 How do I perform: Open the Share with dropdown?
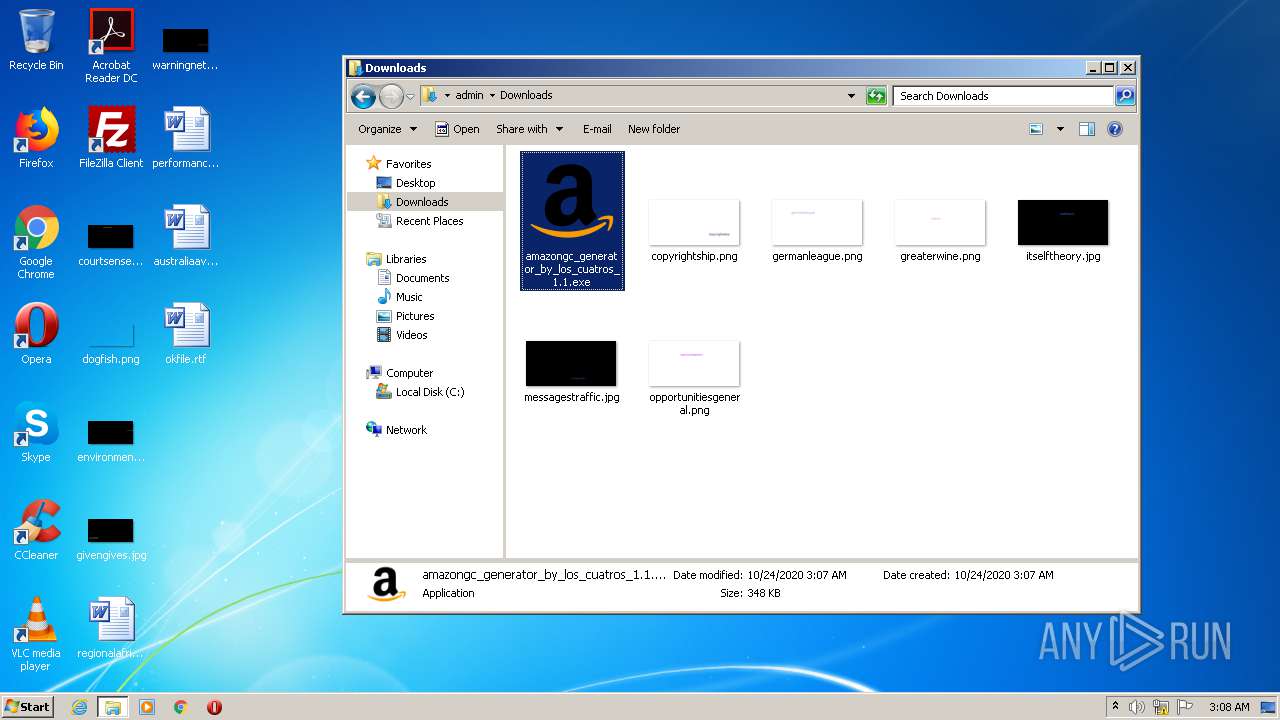(x=529, y=129)
